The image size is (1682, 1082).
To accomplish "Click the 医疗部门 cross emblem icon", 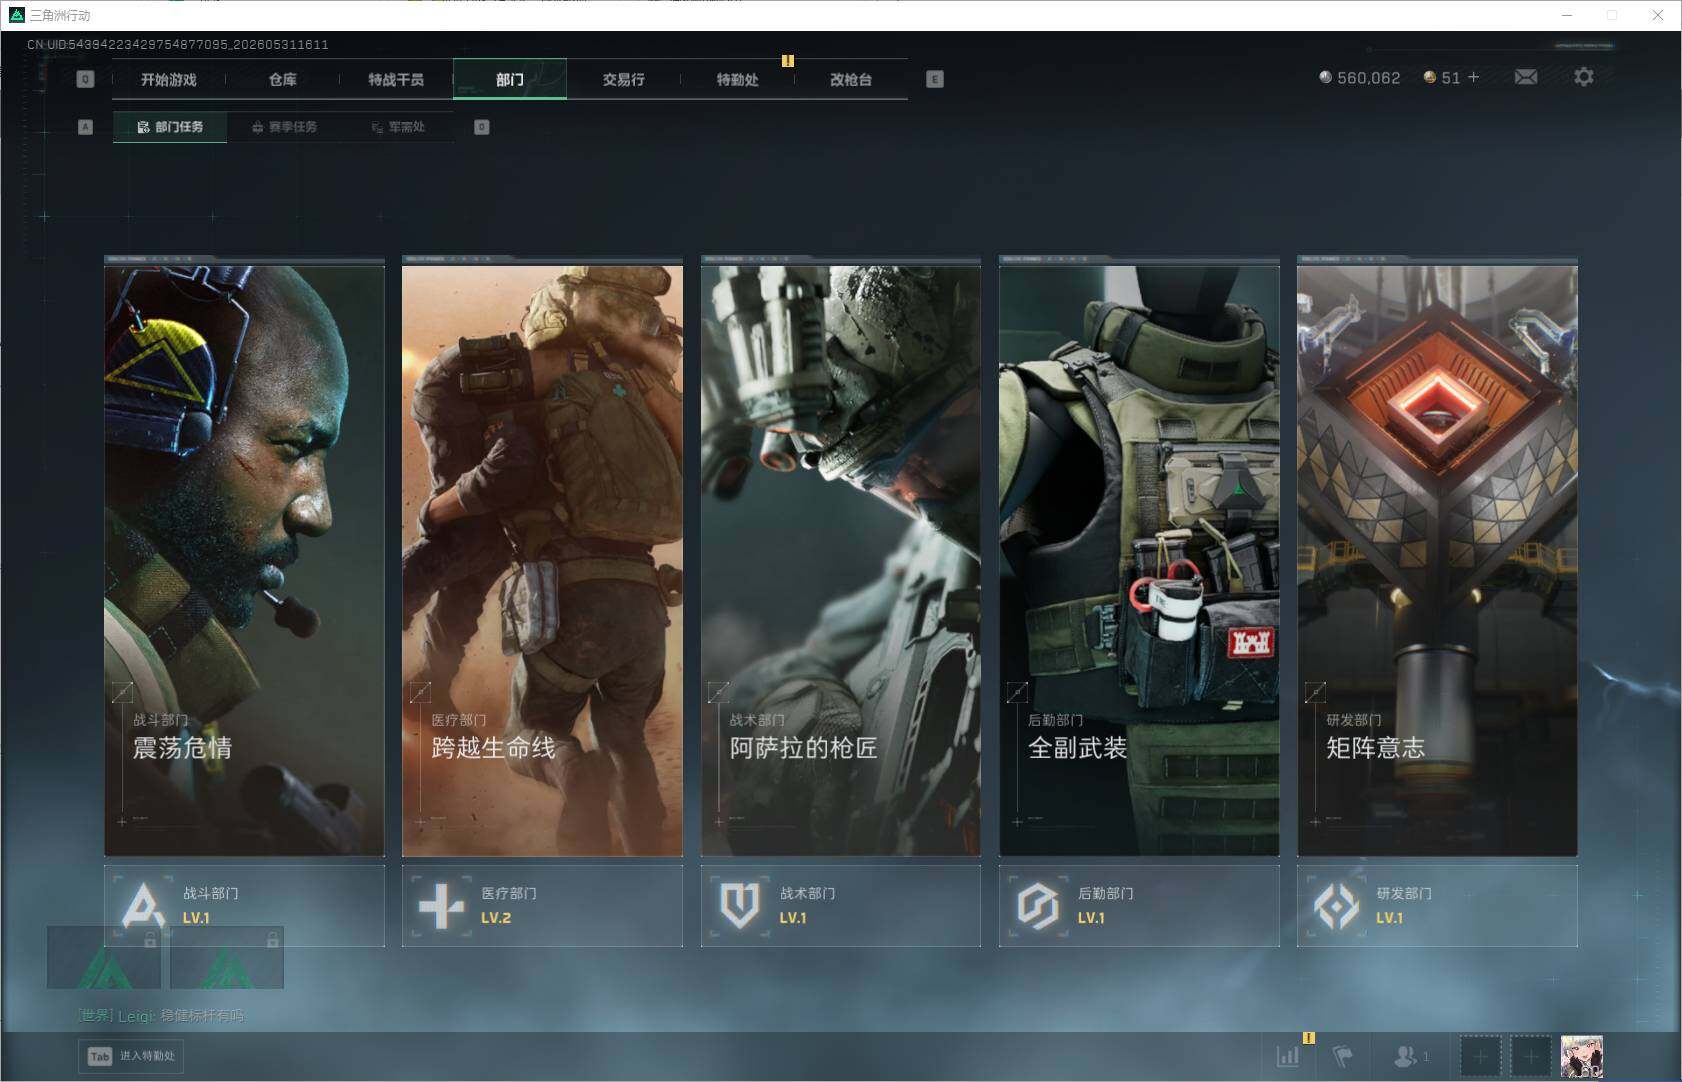I will [x=441, y=906].
